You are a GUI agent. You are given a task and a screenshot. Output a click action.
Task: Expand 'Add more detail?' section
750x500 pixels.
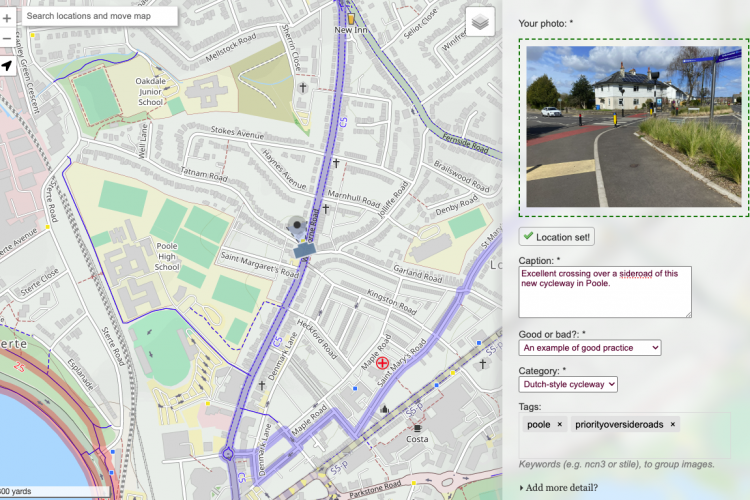pyautogui.click(x=562, y=487)
